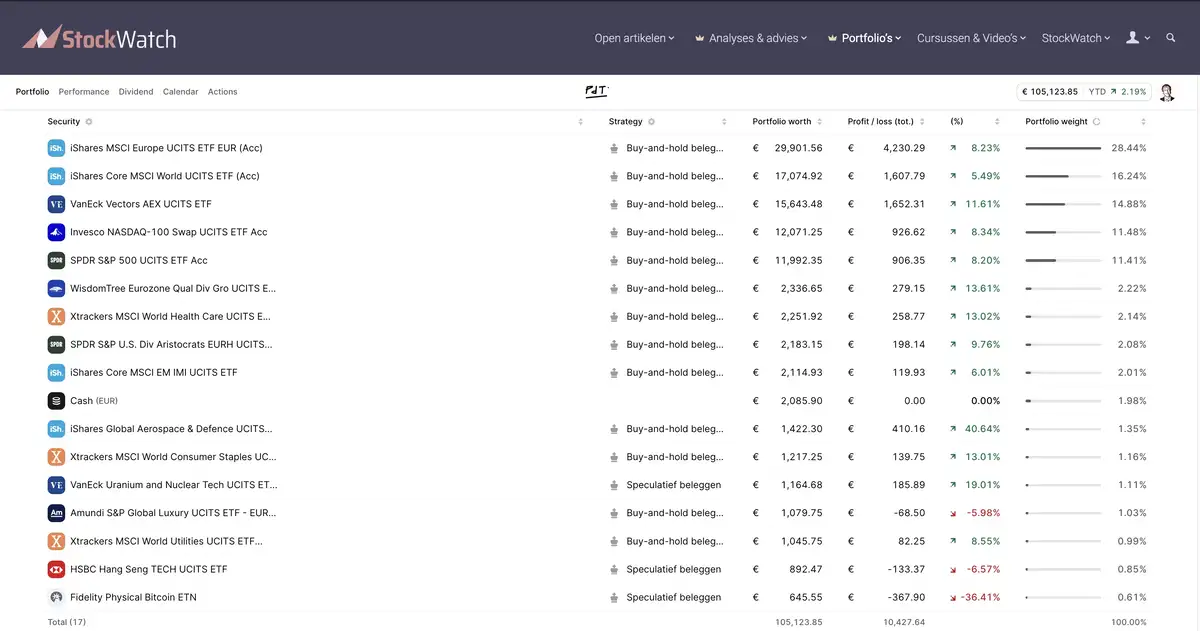Click the VanEck Vectors AEX logo icon
The height and width of the screenshot is (631, 1200).
(56, 204)
